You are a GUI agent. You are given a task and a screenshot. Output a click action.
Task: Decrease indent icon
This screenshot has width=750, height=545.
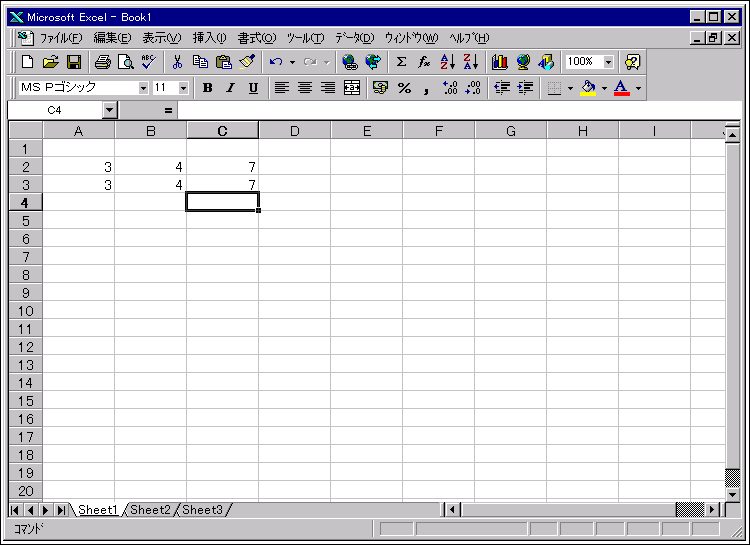pos(502,88)
